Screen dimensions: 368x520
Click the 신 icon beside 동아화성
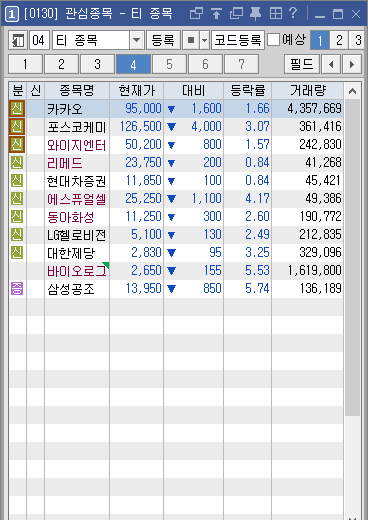click(x=17, y=217)
